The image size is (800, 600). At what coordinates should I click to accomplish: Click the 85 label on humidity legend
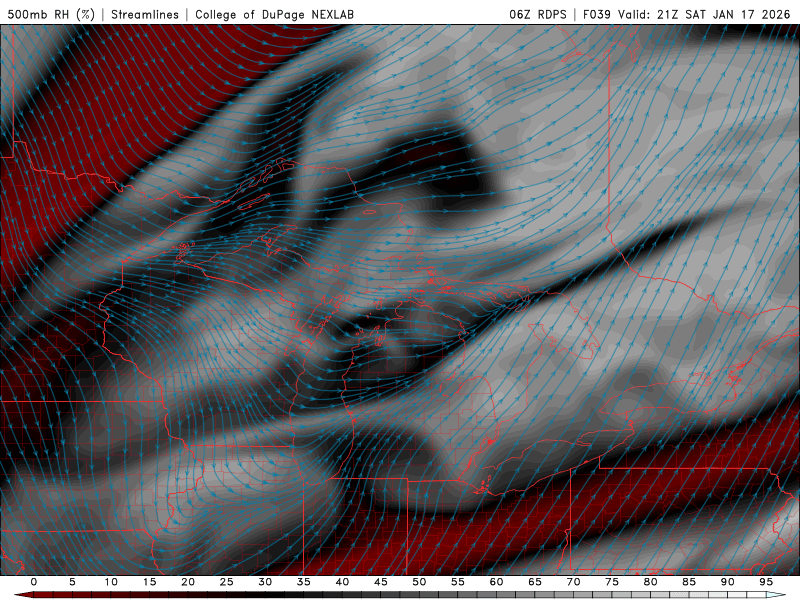[689, 582]
